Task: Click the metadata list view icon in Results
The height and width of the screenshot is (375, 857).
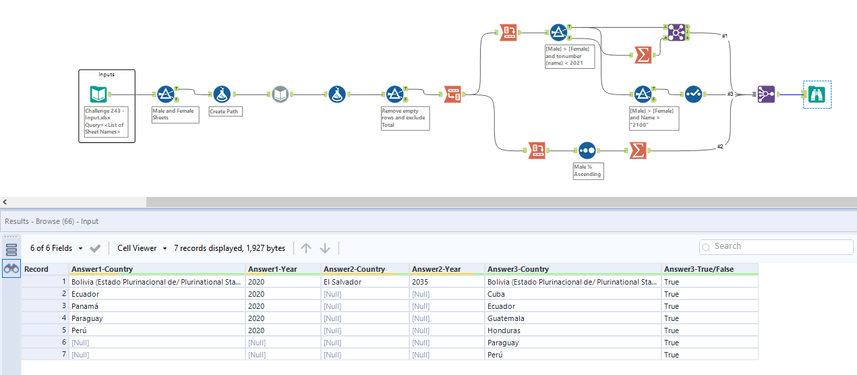Action: [x=11, y=250]
